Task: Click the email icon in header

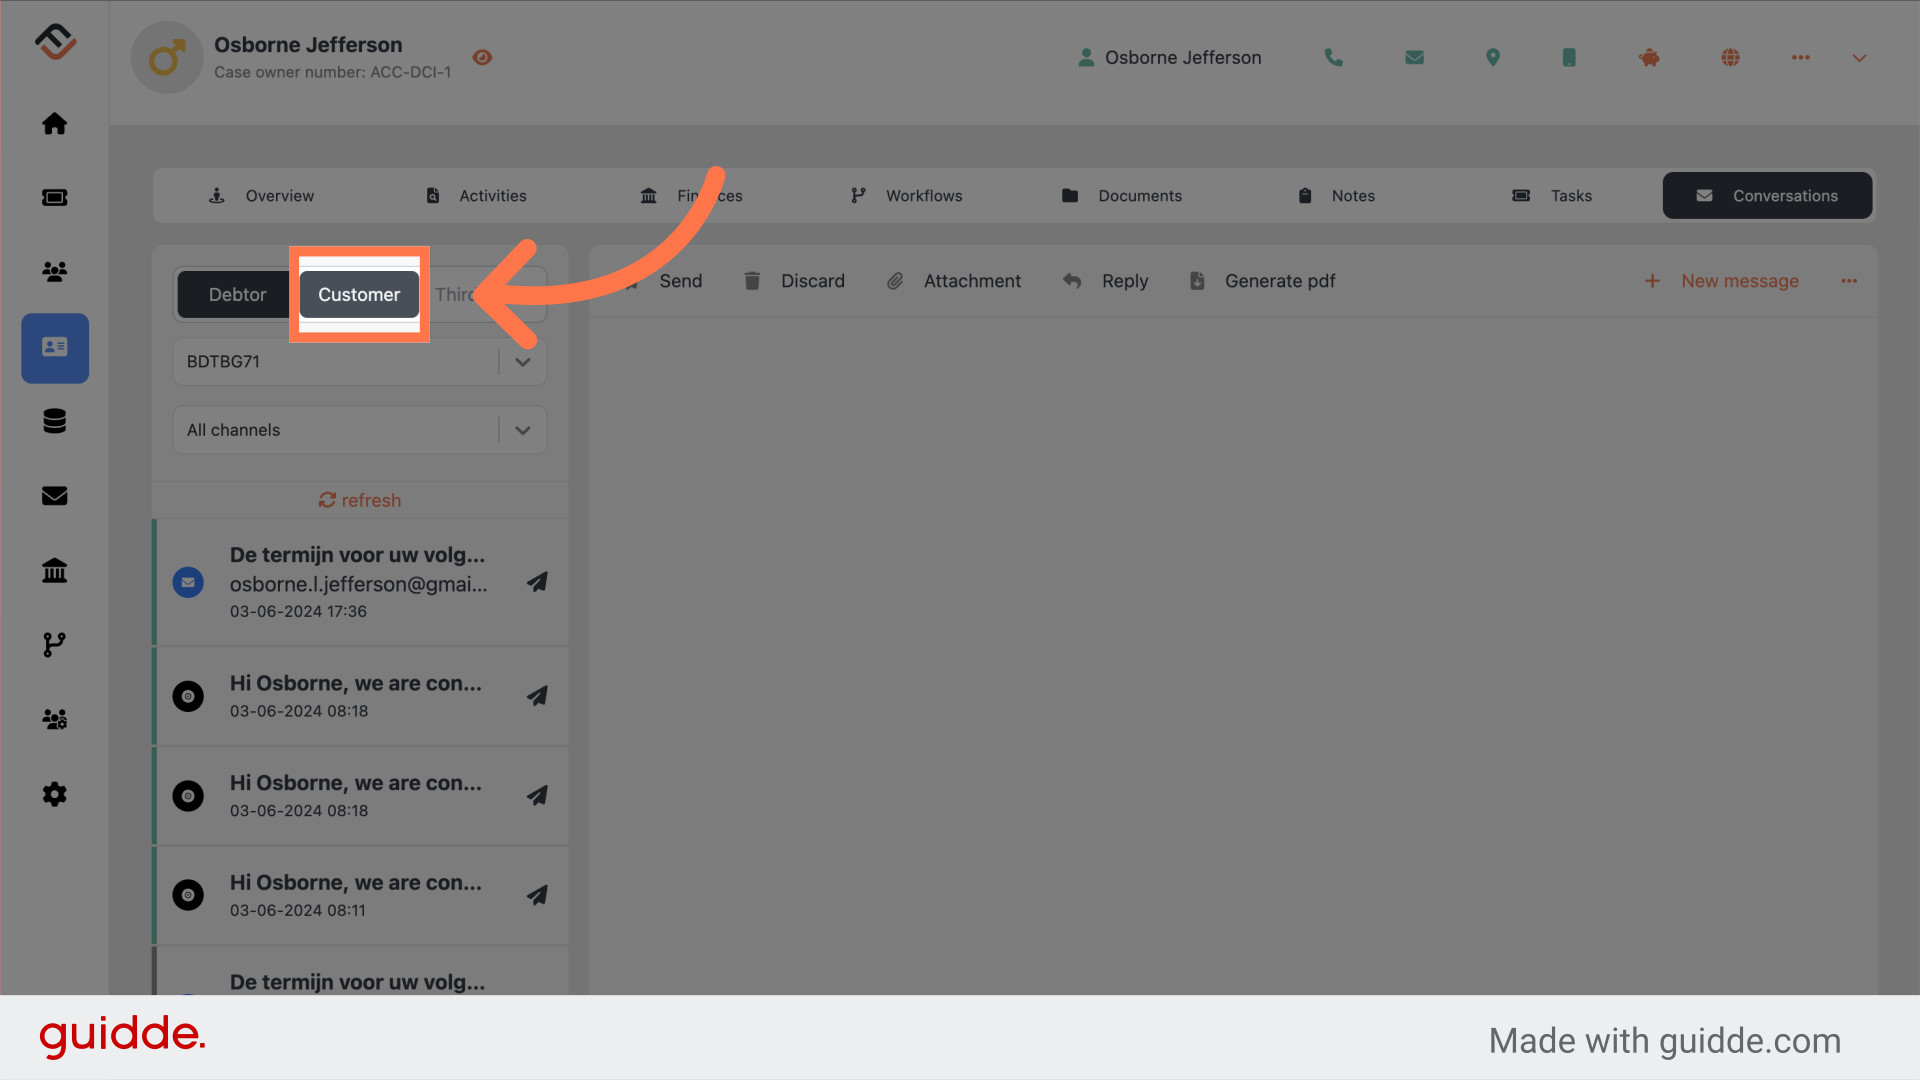Action: 1414,55
